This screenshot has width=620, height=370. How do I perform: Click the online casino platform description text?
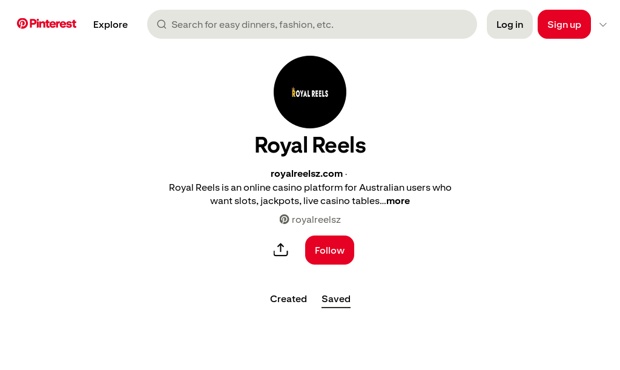click(x=310, y=194)
